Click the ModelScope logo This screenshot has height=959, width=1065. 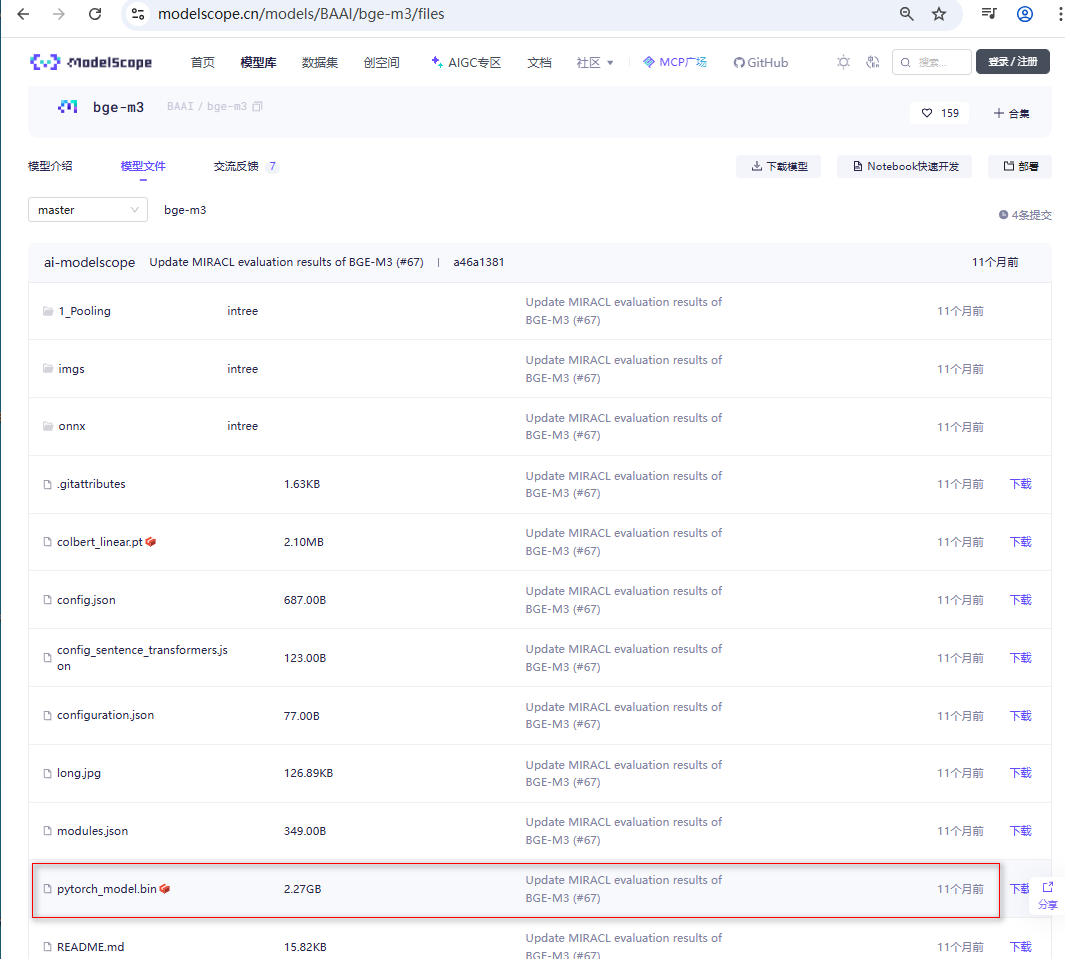coord(91,62)
